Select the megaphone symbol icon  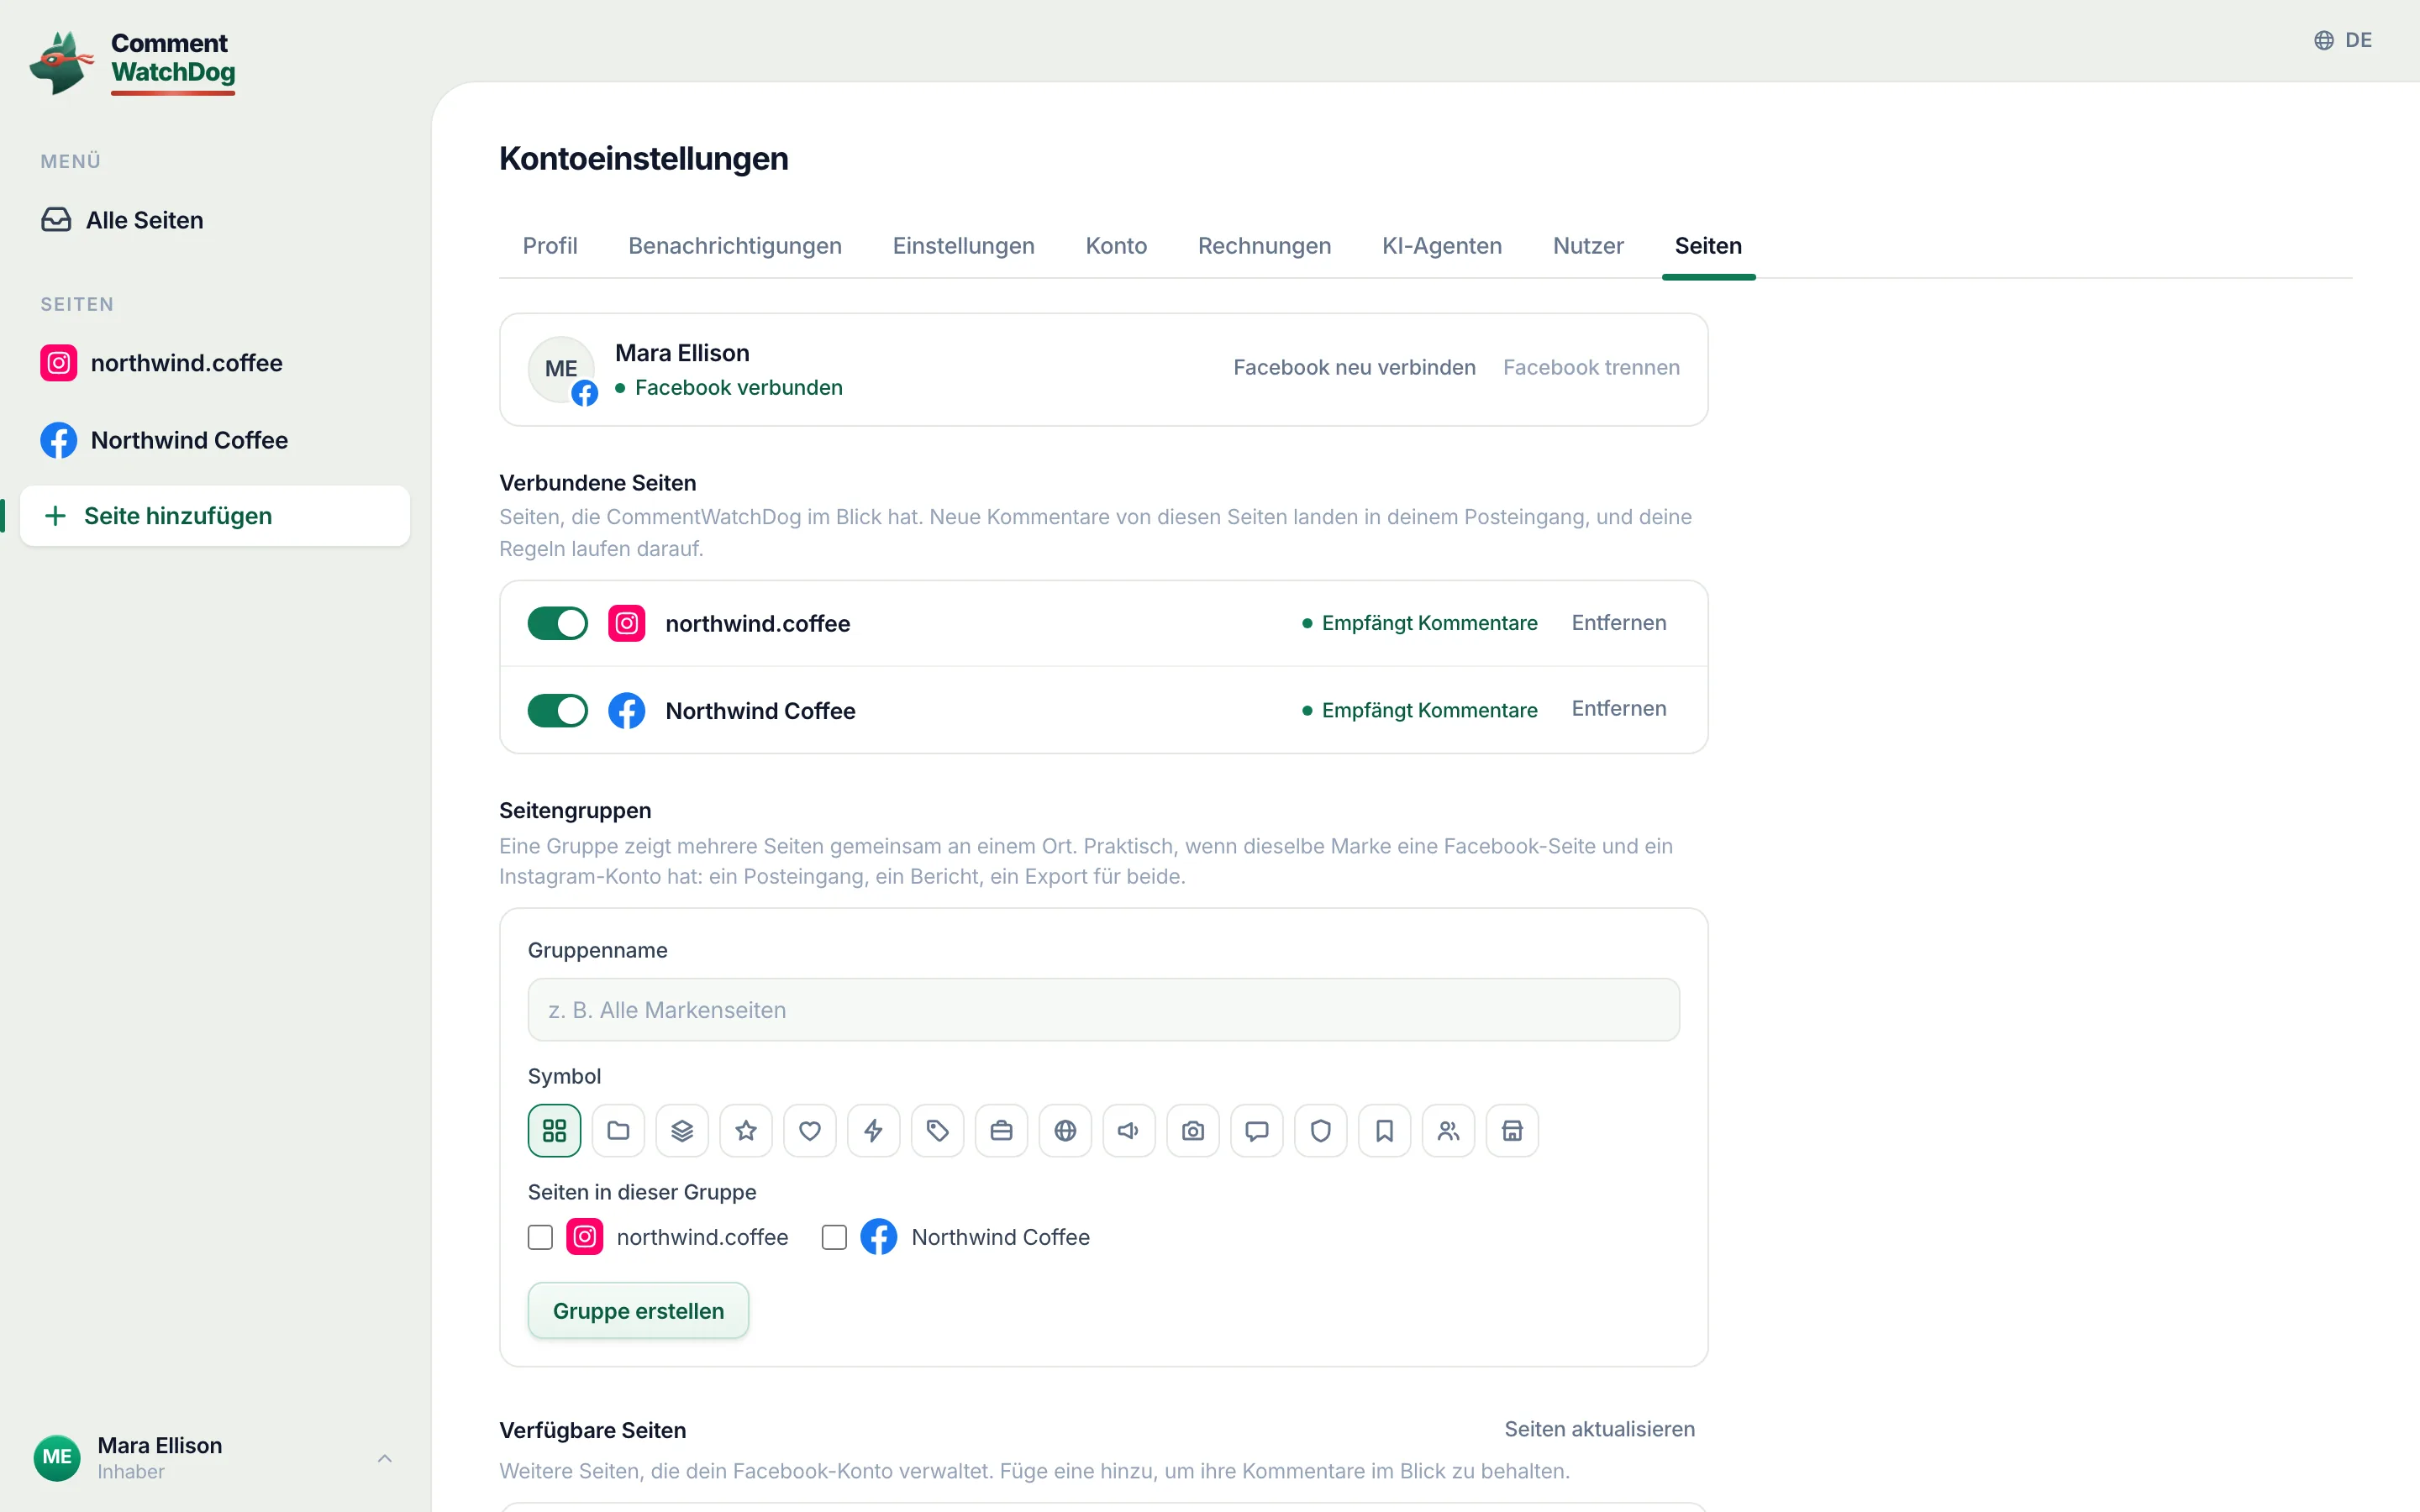[x=1129, y=1130]
